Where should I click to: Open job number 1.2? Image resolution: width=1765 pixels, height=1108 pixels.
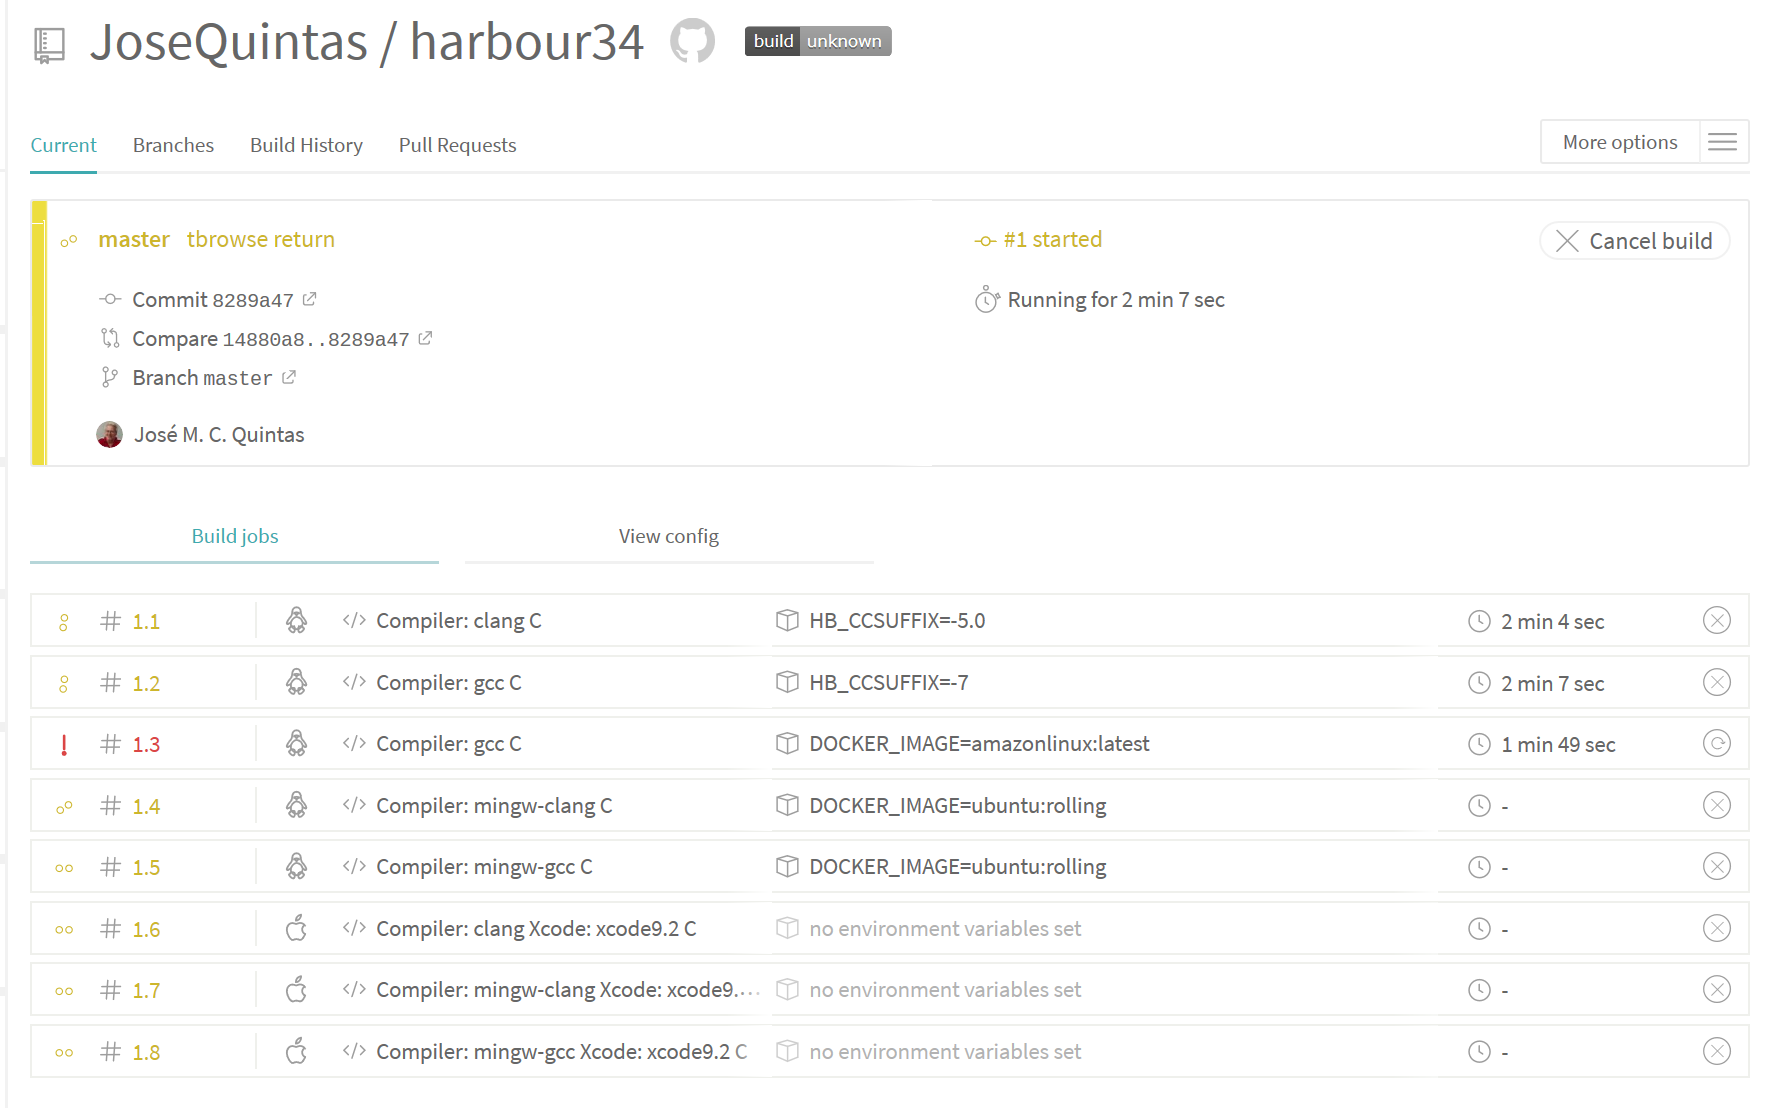click(146, 684)
